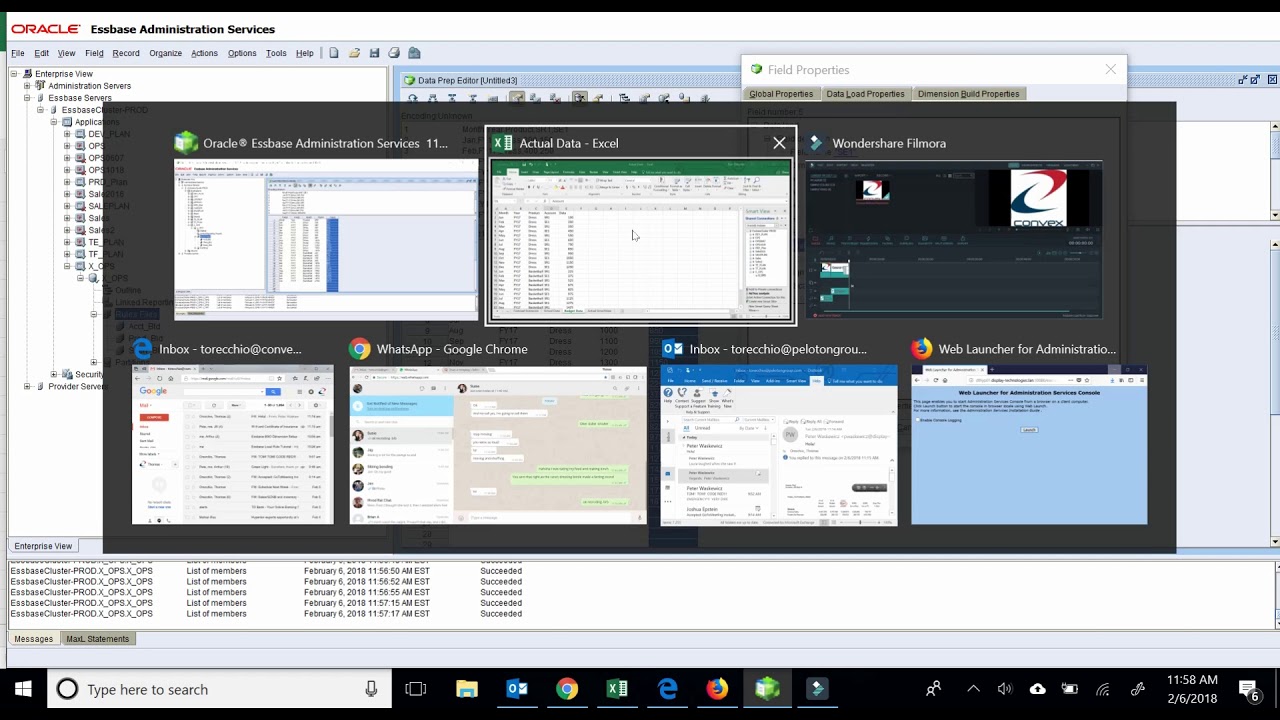
Task: Select Administration Servers in the tree
Action: pyautogui.click(x=89, y=86)
